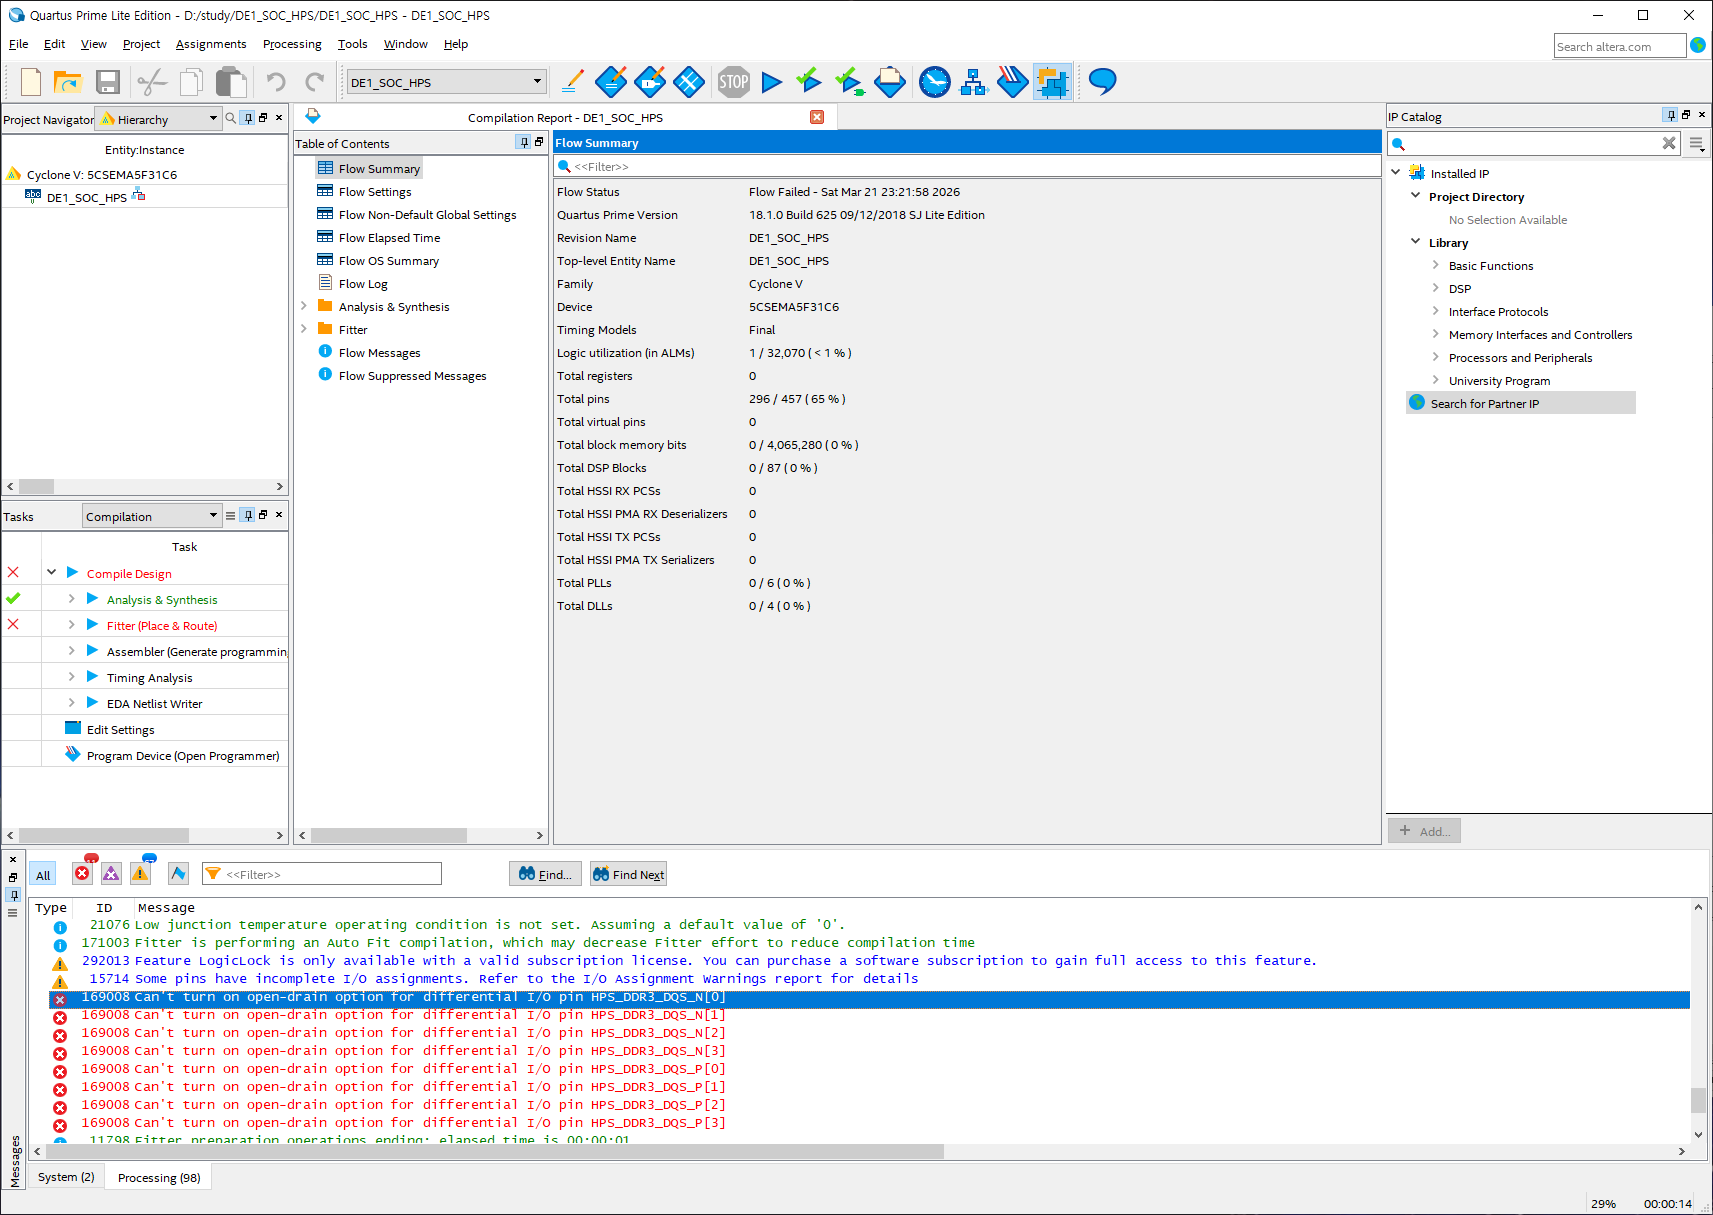Viewport: 1713px width, 1215px height.
Task: Click the message filter input field
Action: click(x=321, y=874)
